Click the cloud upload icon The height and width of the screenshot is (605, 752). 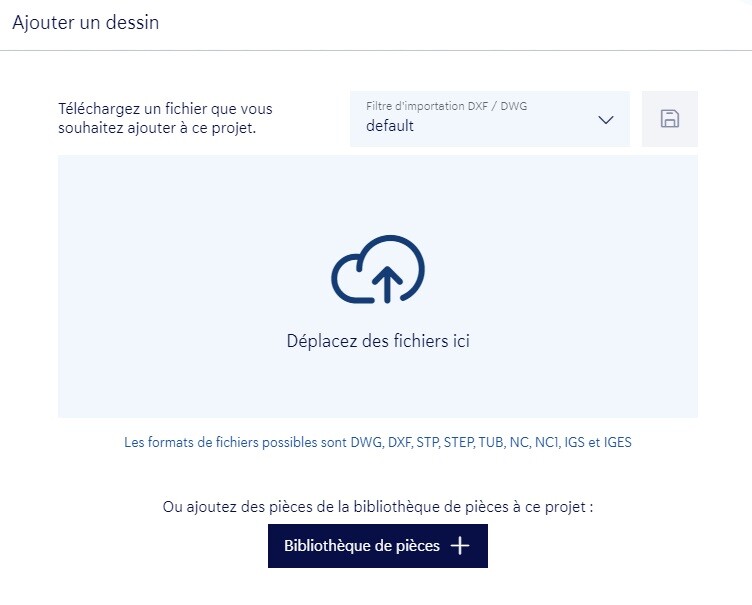pos(378,270)
